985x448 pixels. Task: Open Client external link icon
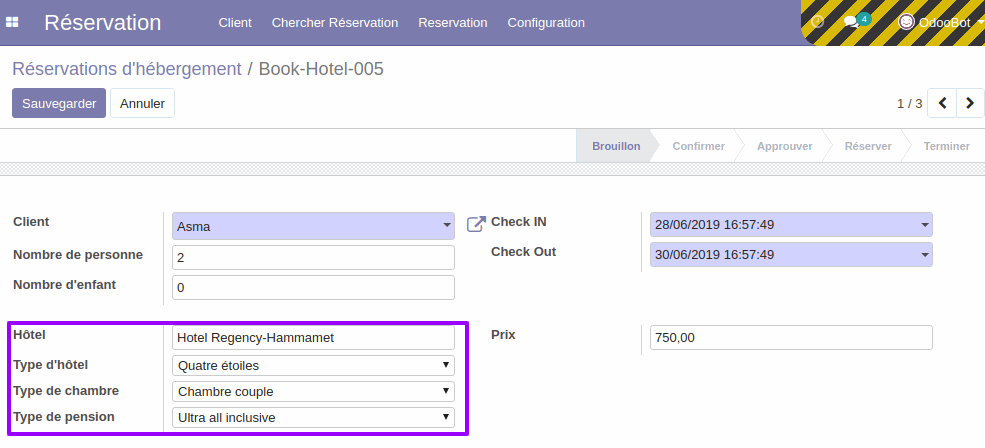[x=476, y=224]
